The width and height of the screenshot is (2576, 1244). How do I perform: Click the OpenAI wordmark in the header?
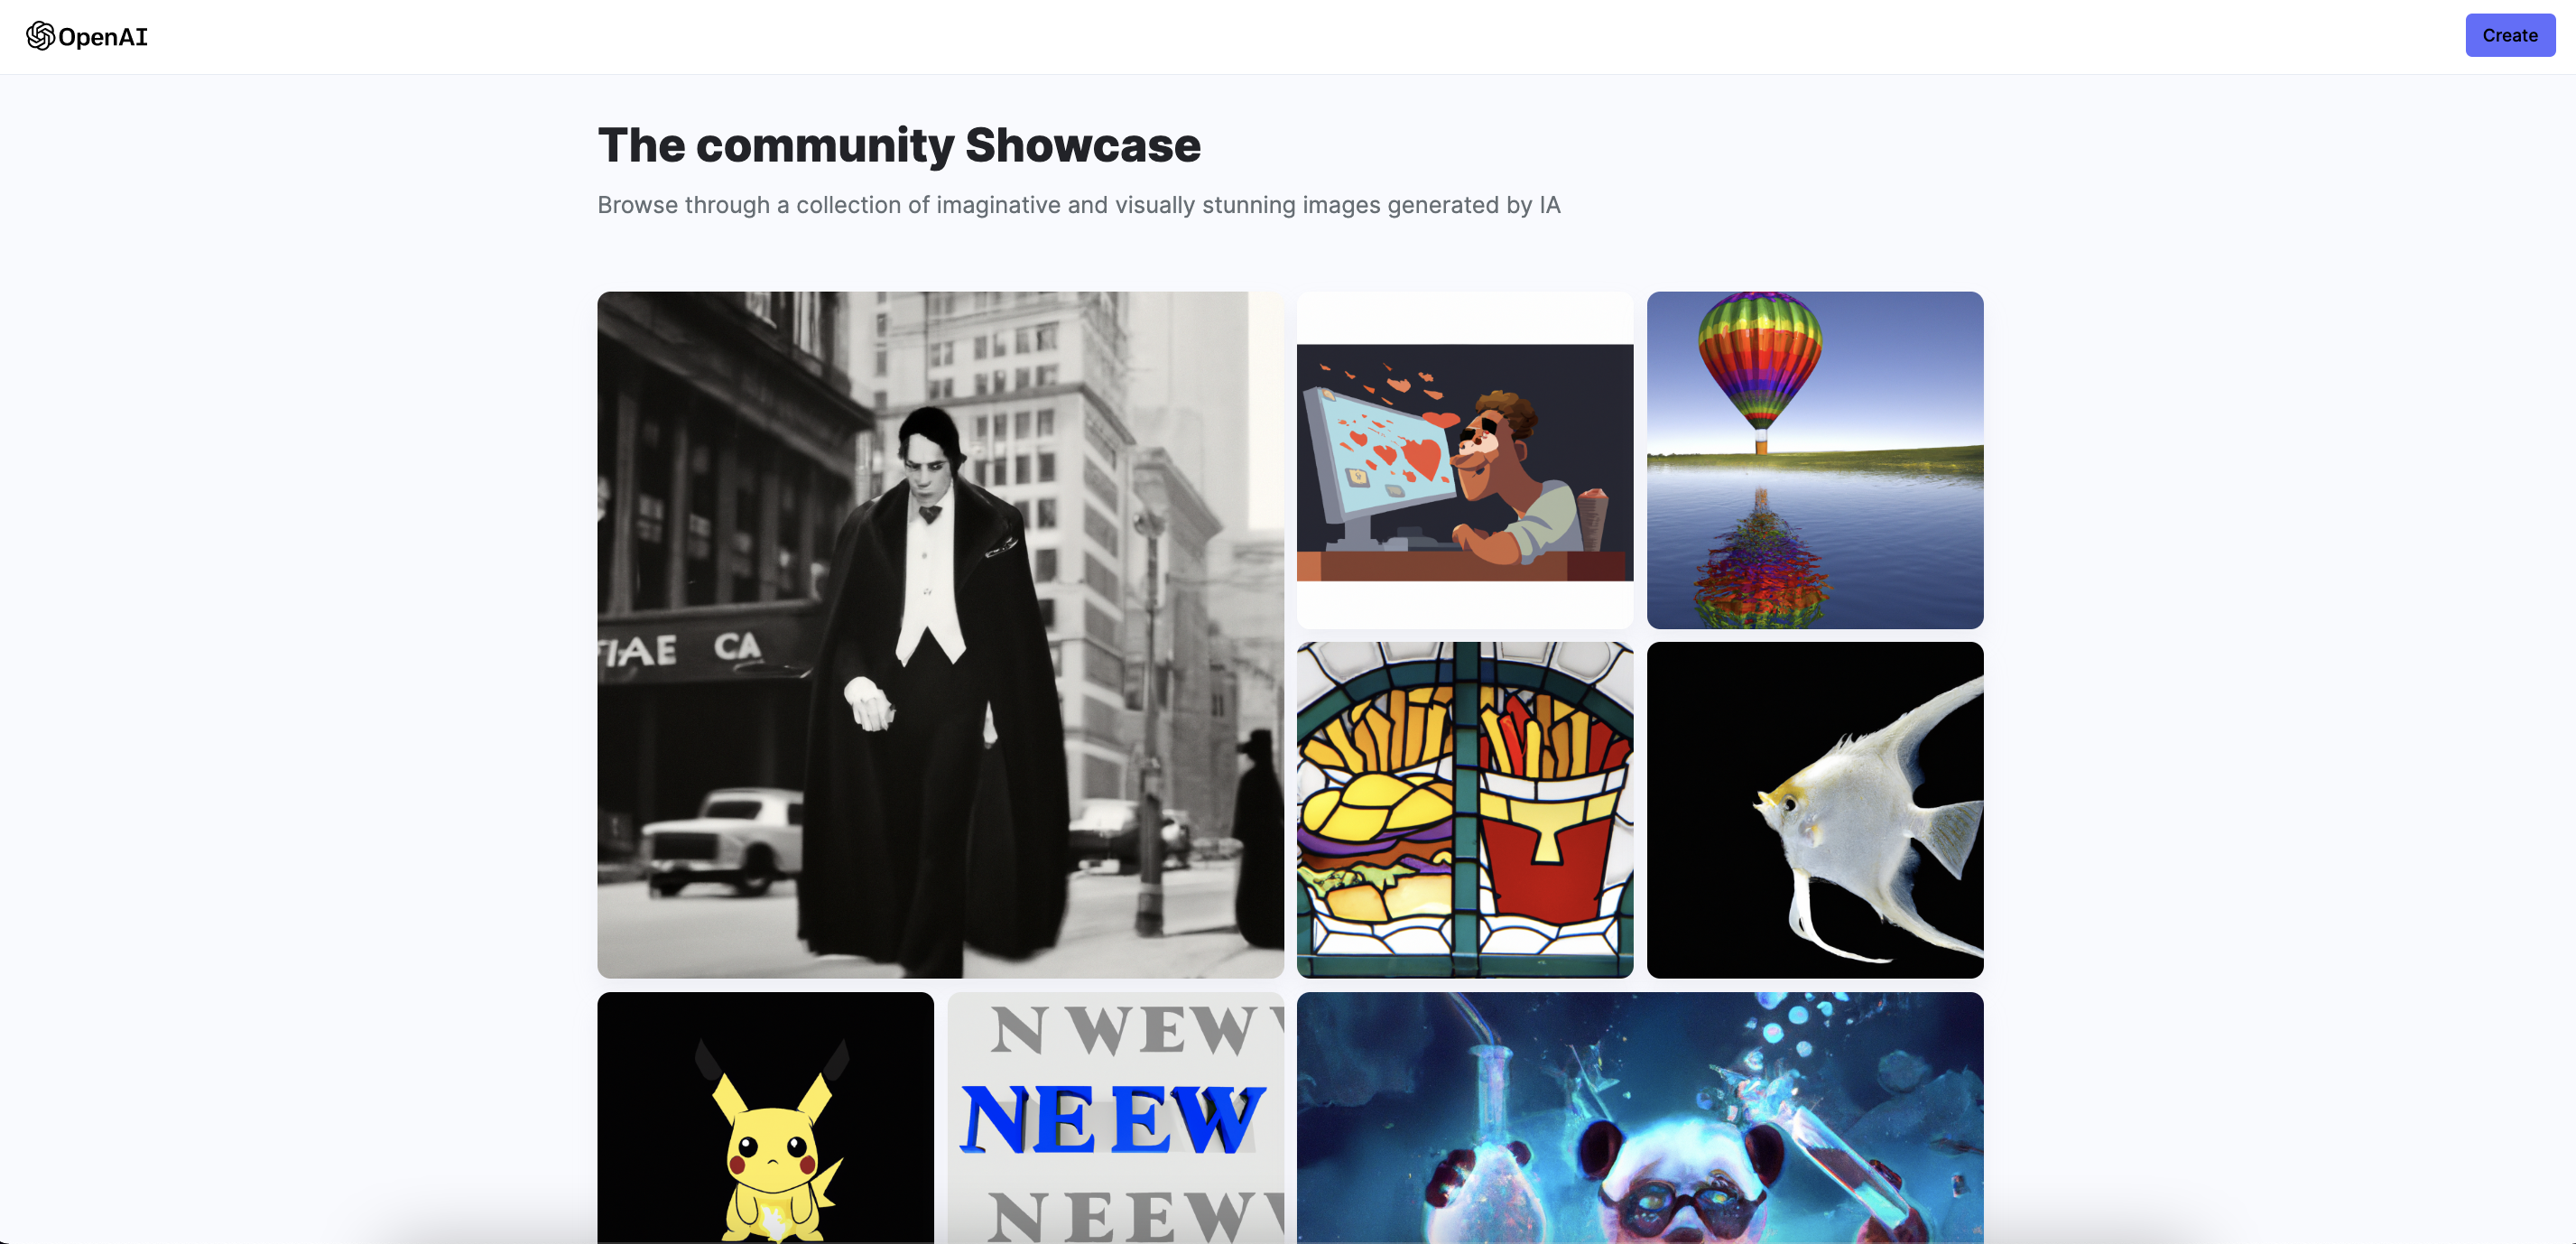(103, 37)
